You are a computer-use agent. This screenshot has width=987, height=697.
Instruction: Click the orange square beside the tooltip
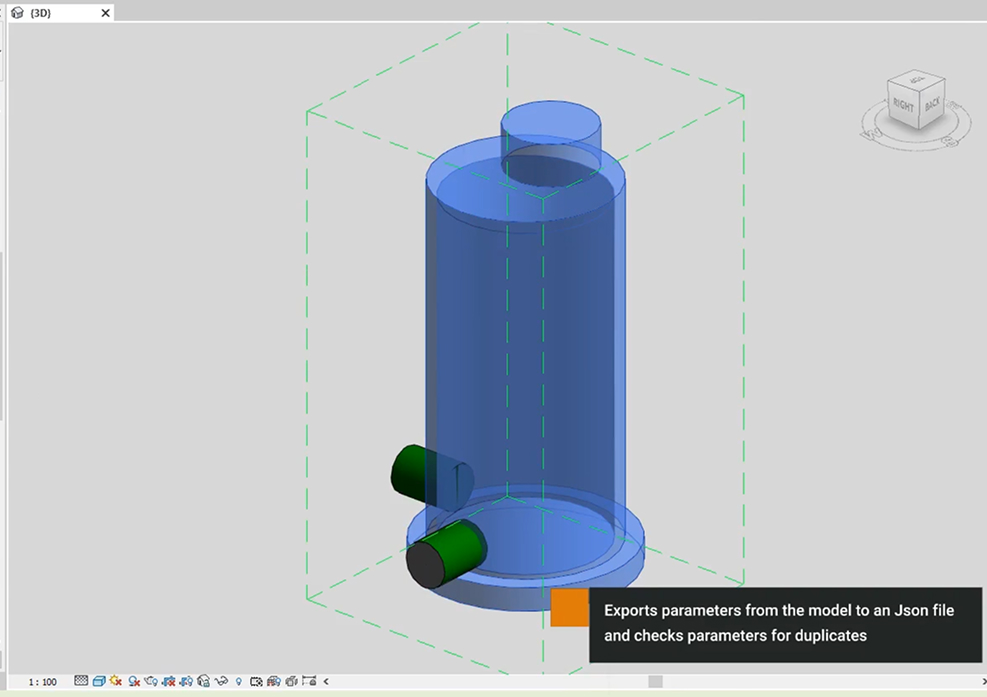point(569,607)
